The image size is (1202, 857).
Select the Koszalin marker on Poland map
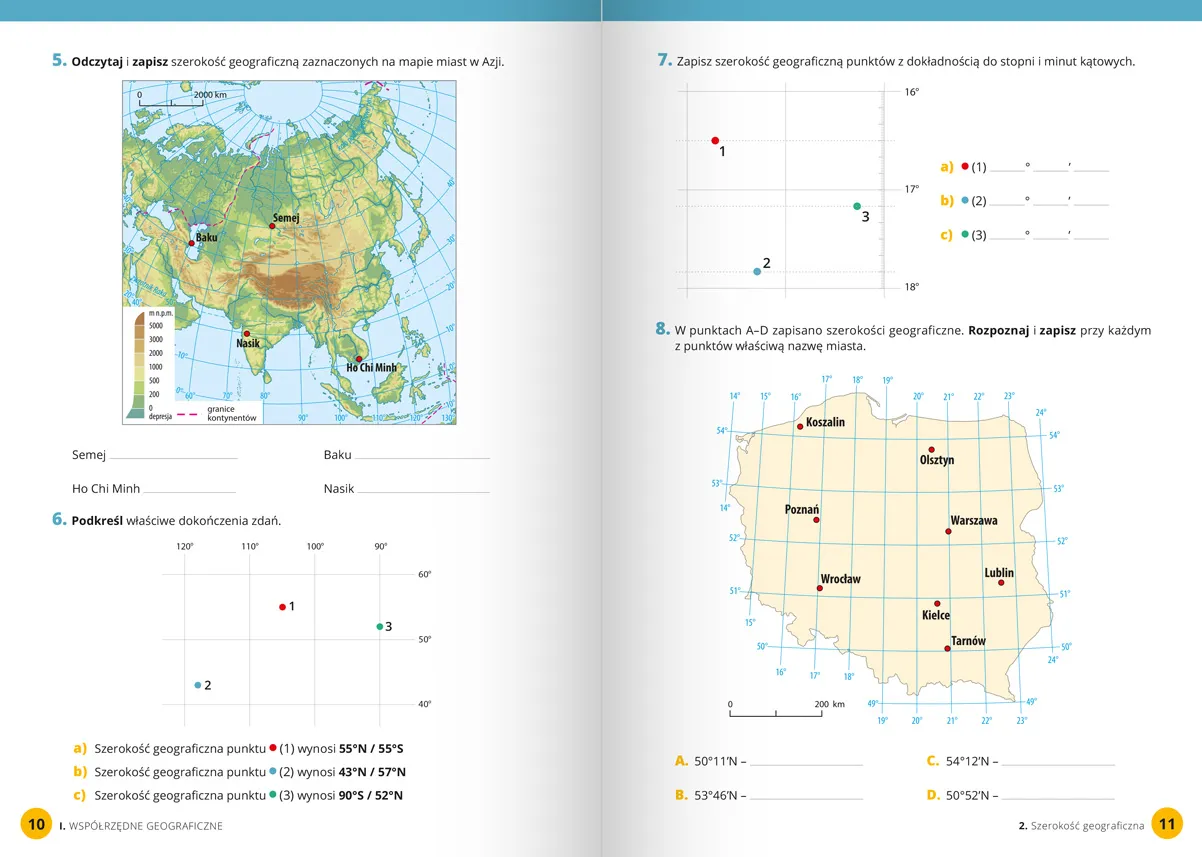point(800,426)
